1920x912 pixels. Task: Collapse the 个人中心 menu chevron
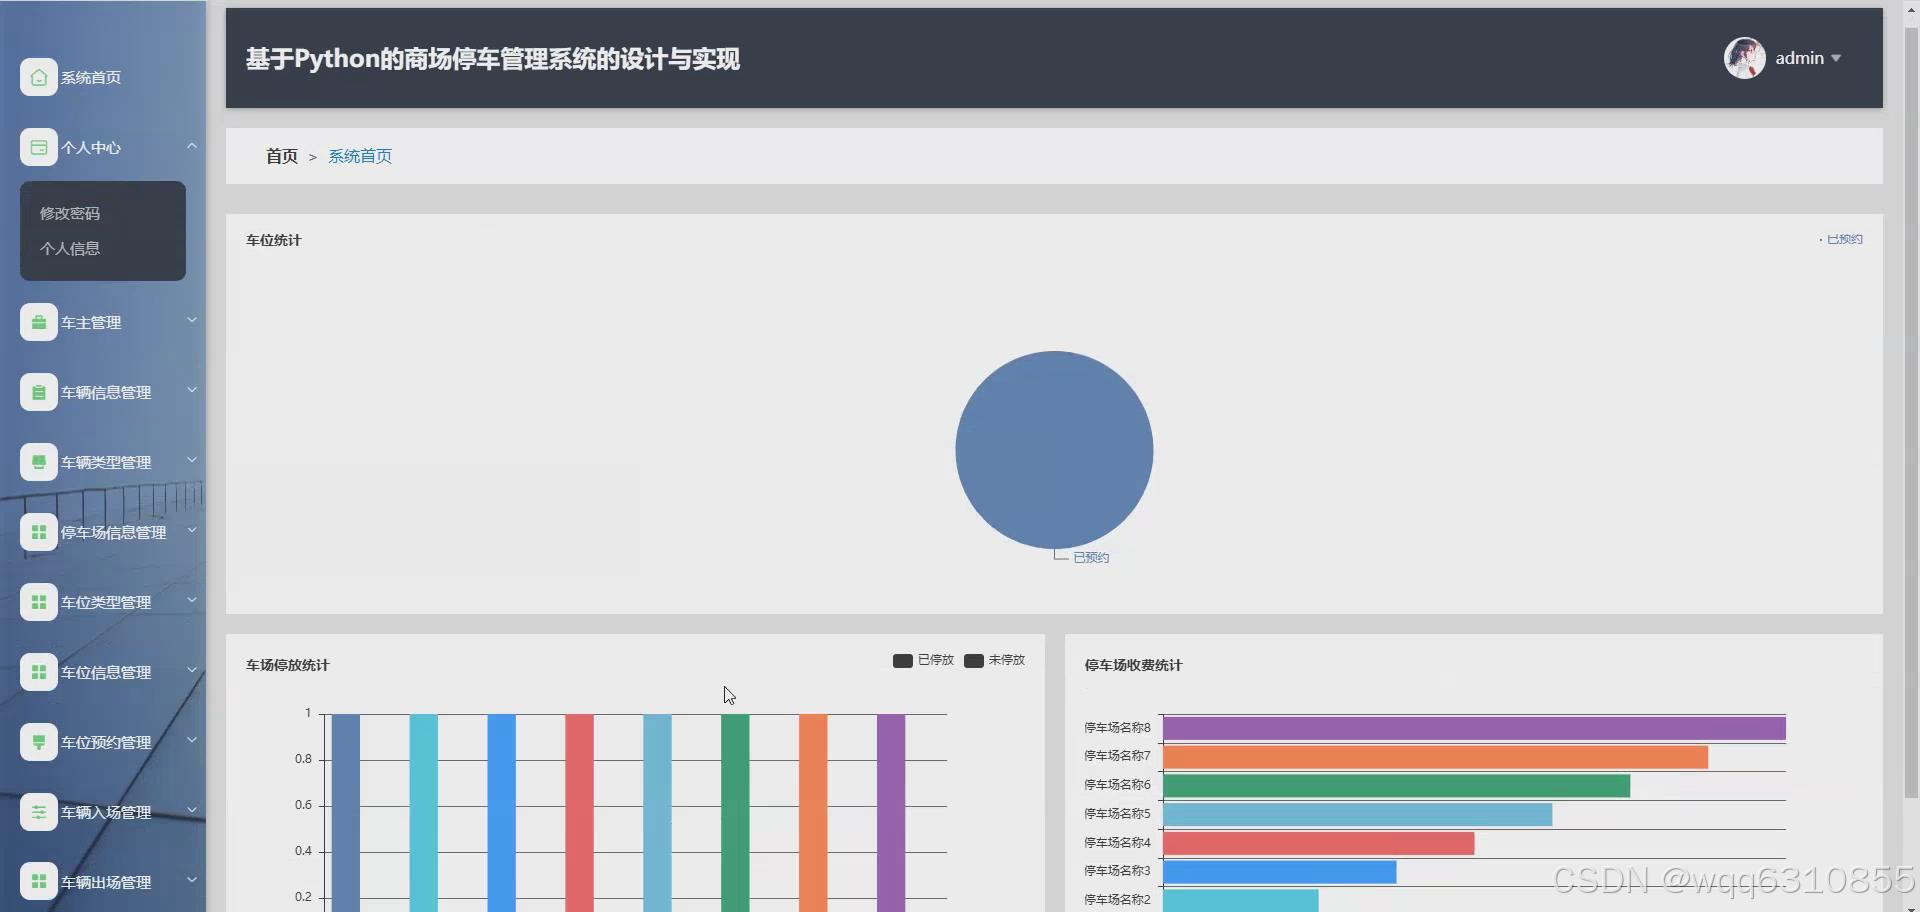point(192,146)
